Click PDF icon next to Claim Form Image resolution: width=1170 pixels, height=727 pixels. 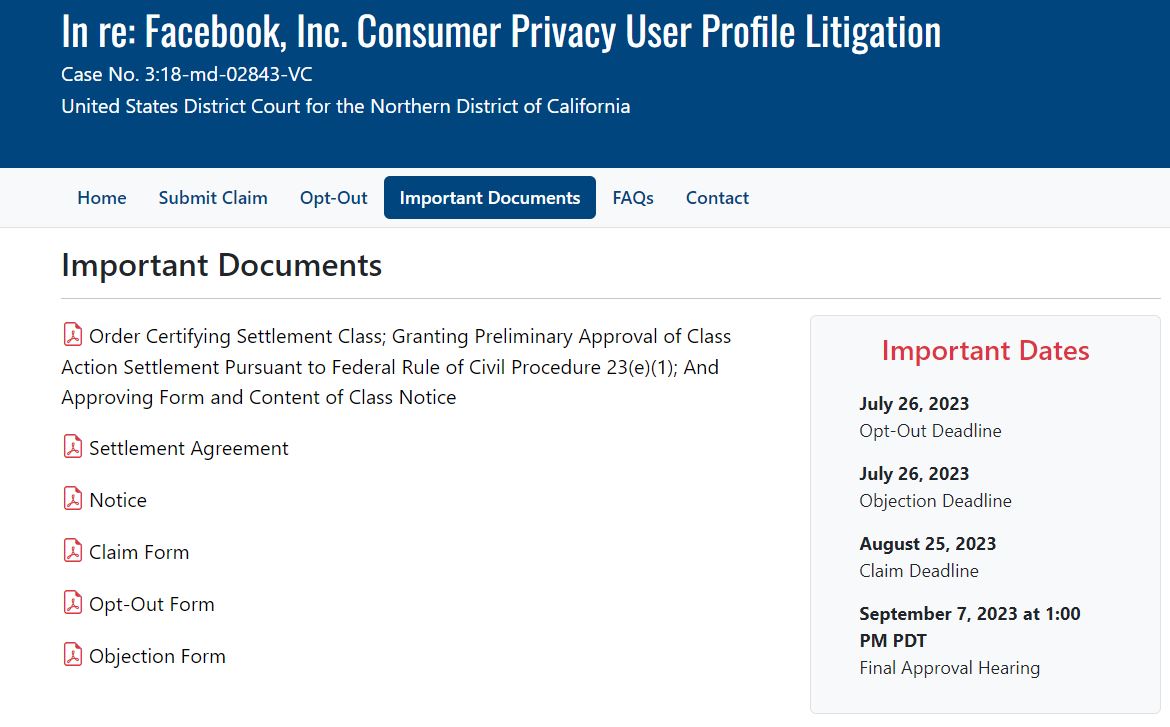click(x=72, y=551)
